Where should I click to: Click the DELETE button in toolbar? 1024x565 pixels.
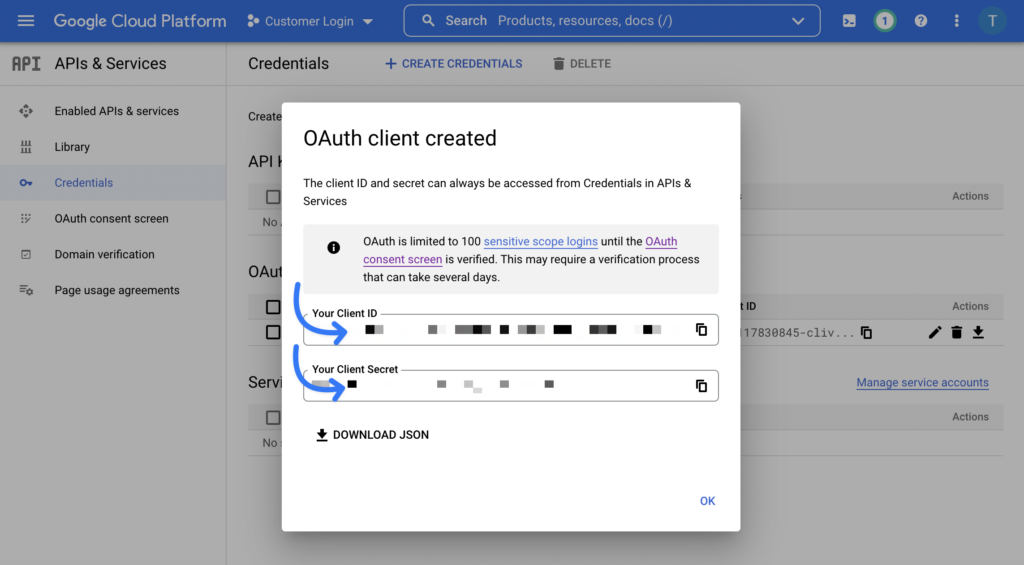coord(582,63)
